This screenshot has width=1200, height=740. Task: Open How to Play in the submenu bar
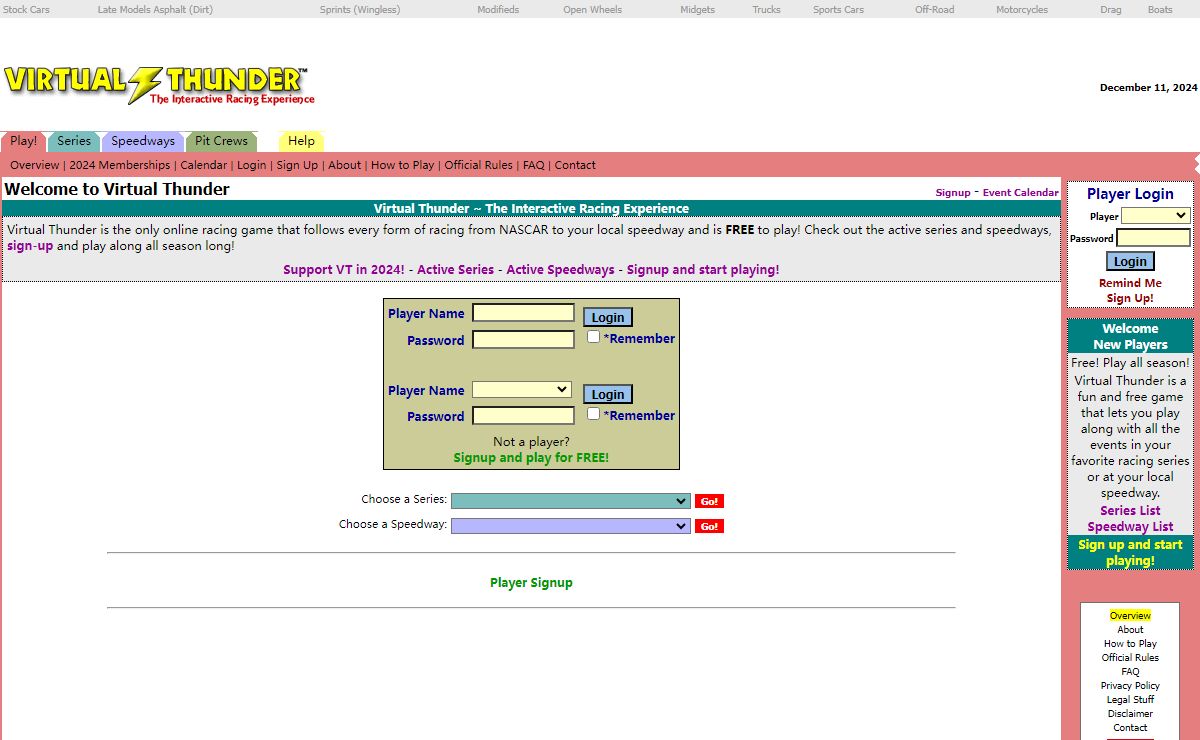[403, 165]
